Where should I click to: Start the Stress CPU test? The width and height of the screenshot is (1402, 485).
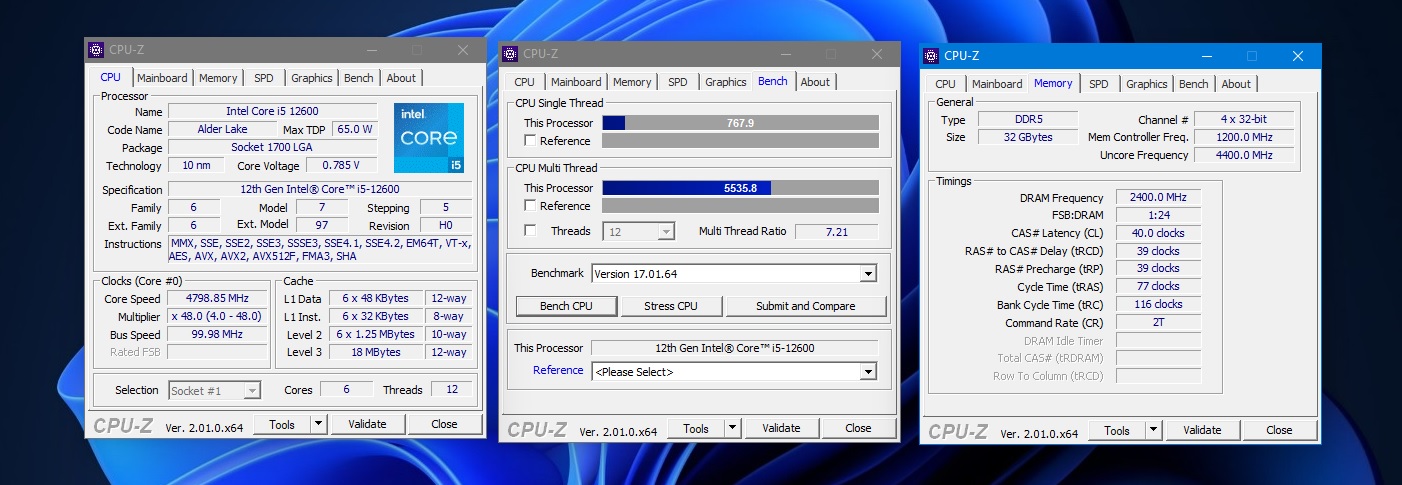pos(672,306)
